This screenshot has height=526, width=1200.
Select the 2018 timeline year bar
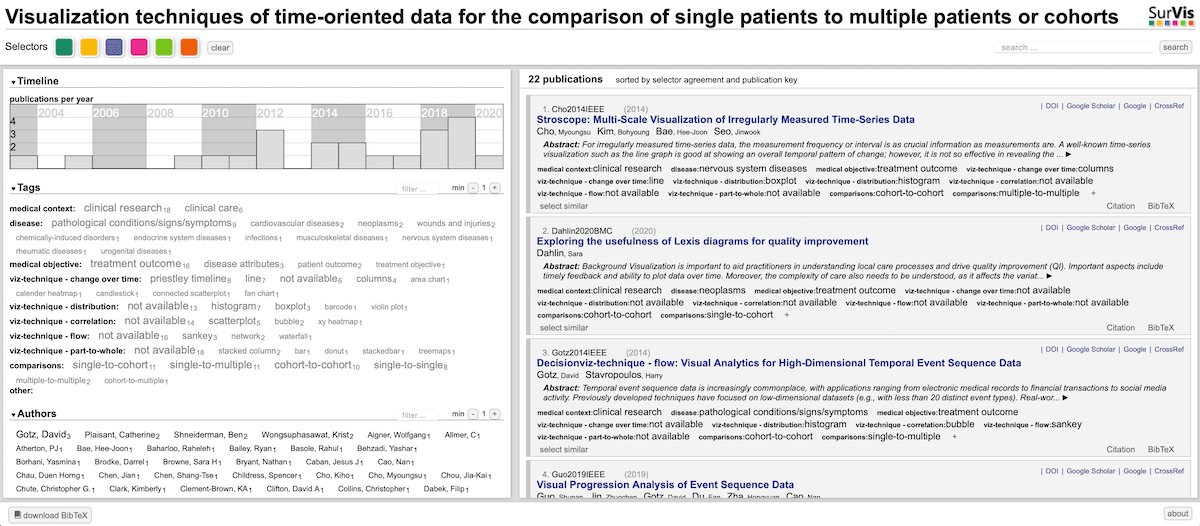click(434, 136)
